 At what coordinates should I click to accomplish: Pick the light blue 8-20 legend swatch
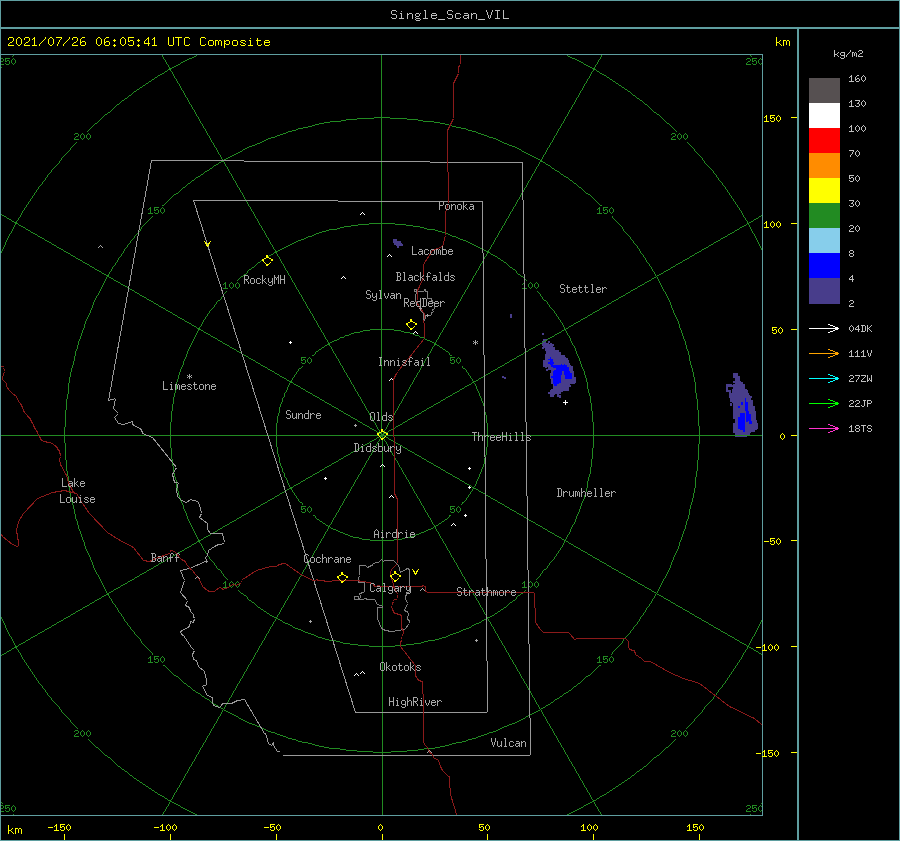click(x=824, y=241)
